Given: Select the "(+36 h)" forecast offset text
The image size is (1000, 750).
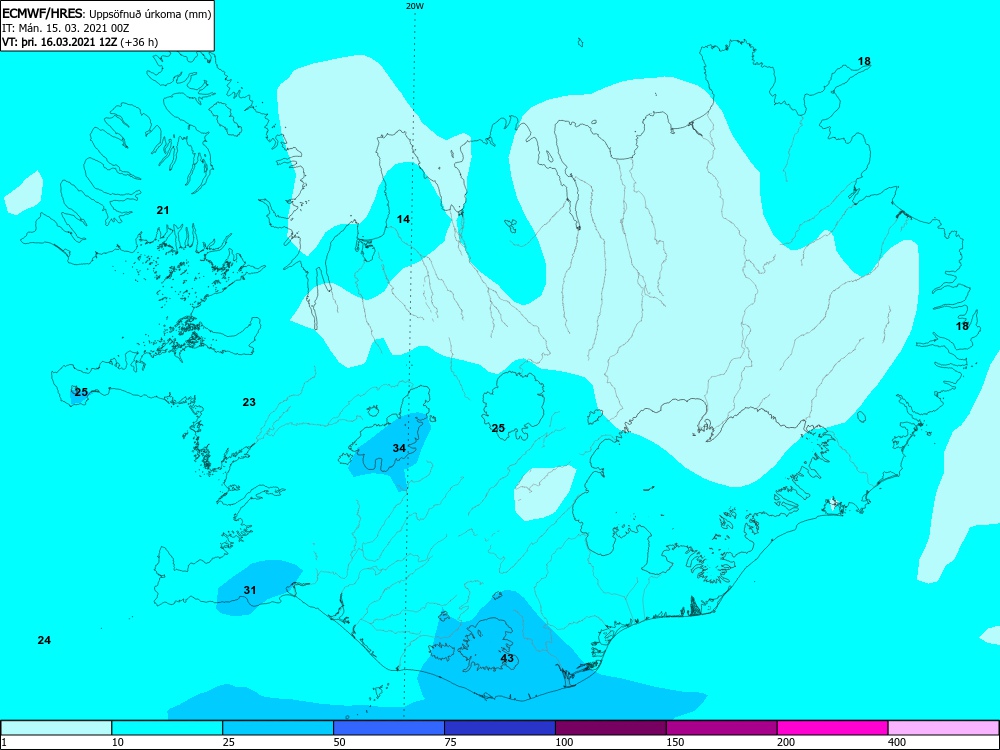Looking at the screenshot, I should (x=139, y=42).
